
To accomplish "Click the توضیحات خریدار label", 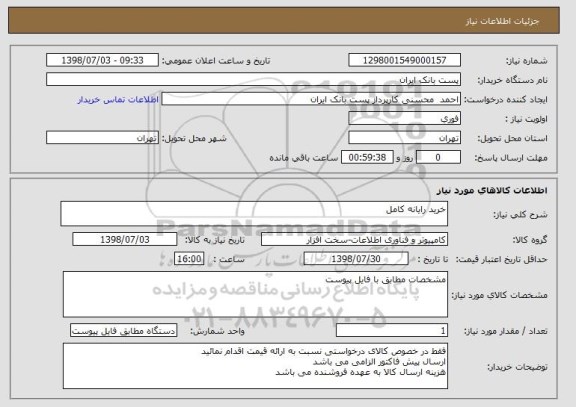I will [x=517, y=367].
